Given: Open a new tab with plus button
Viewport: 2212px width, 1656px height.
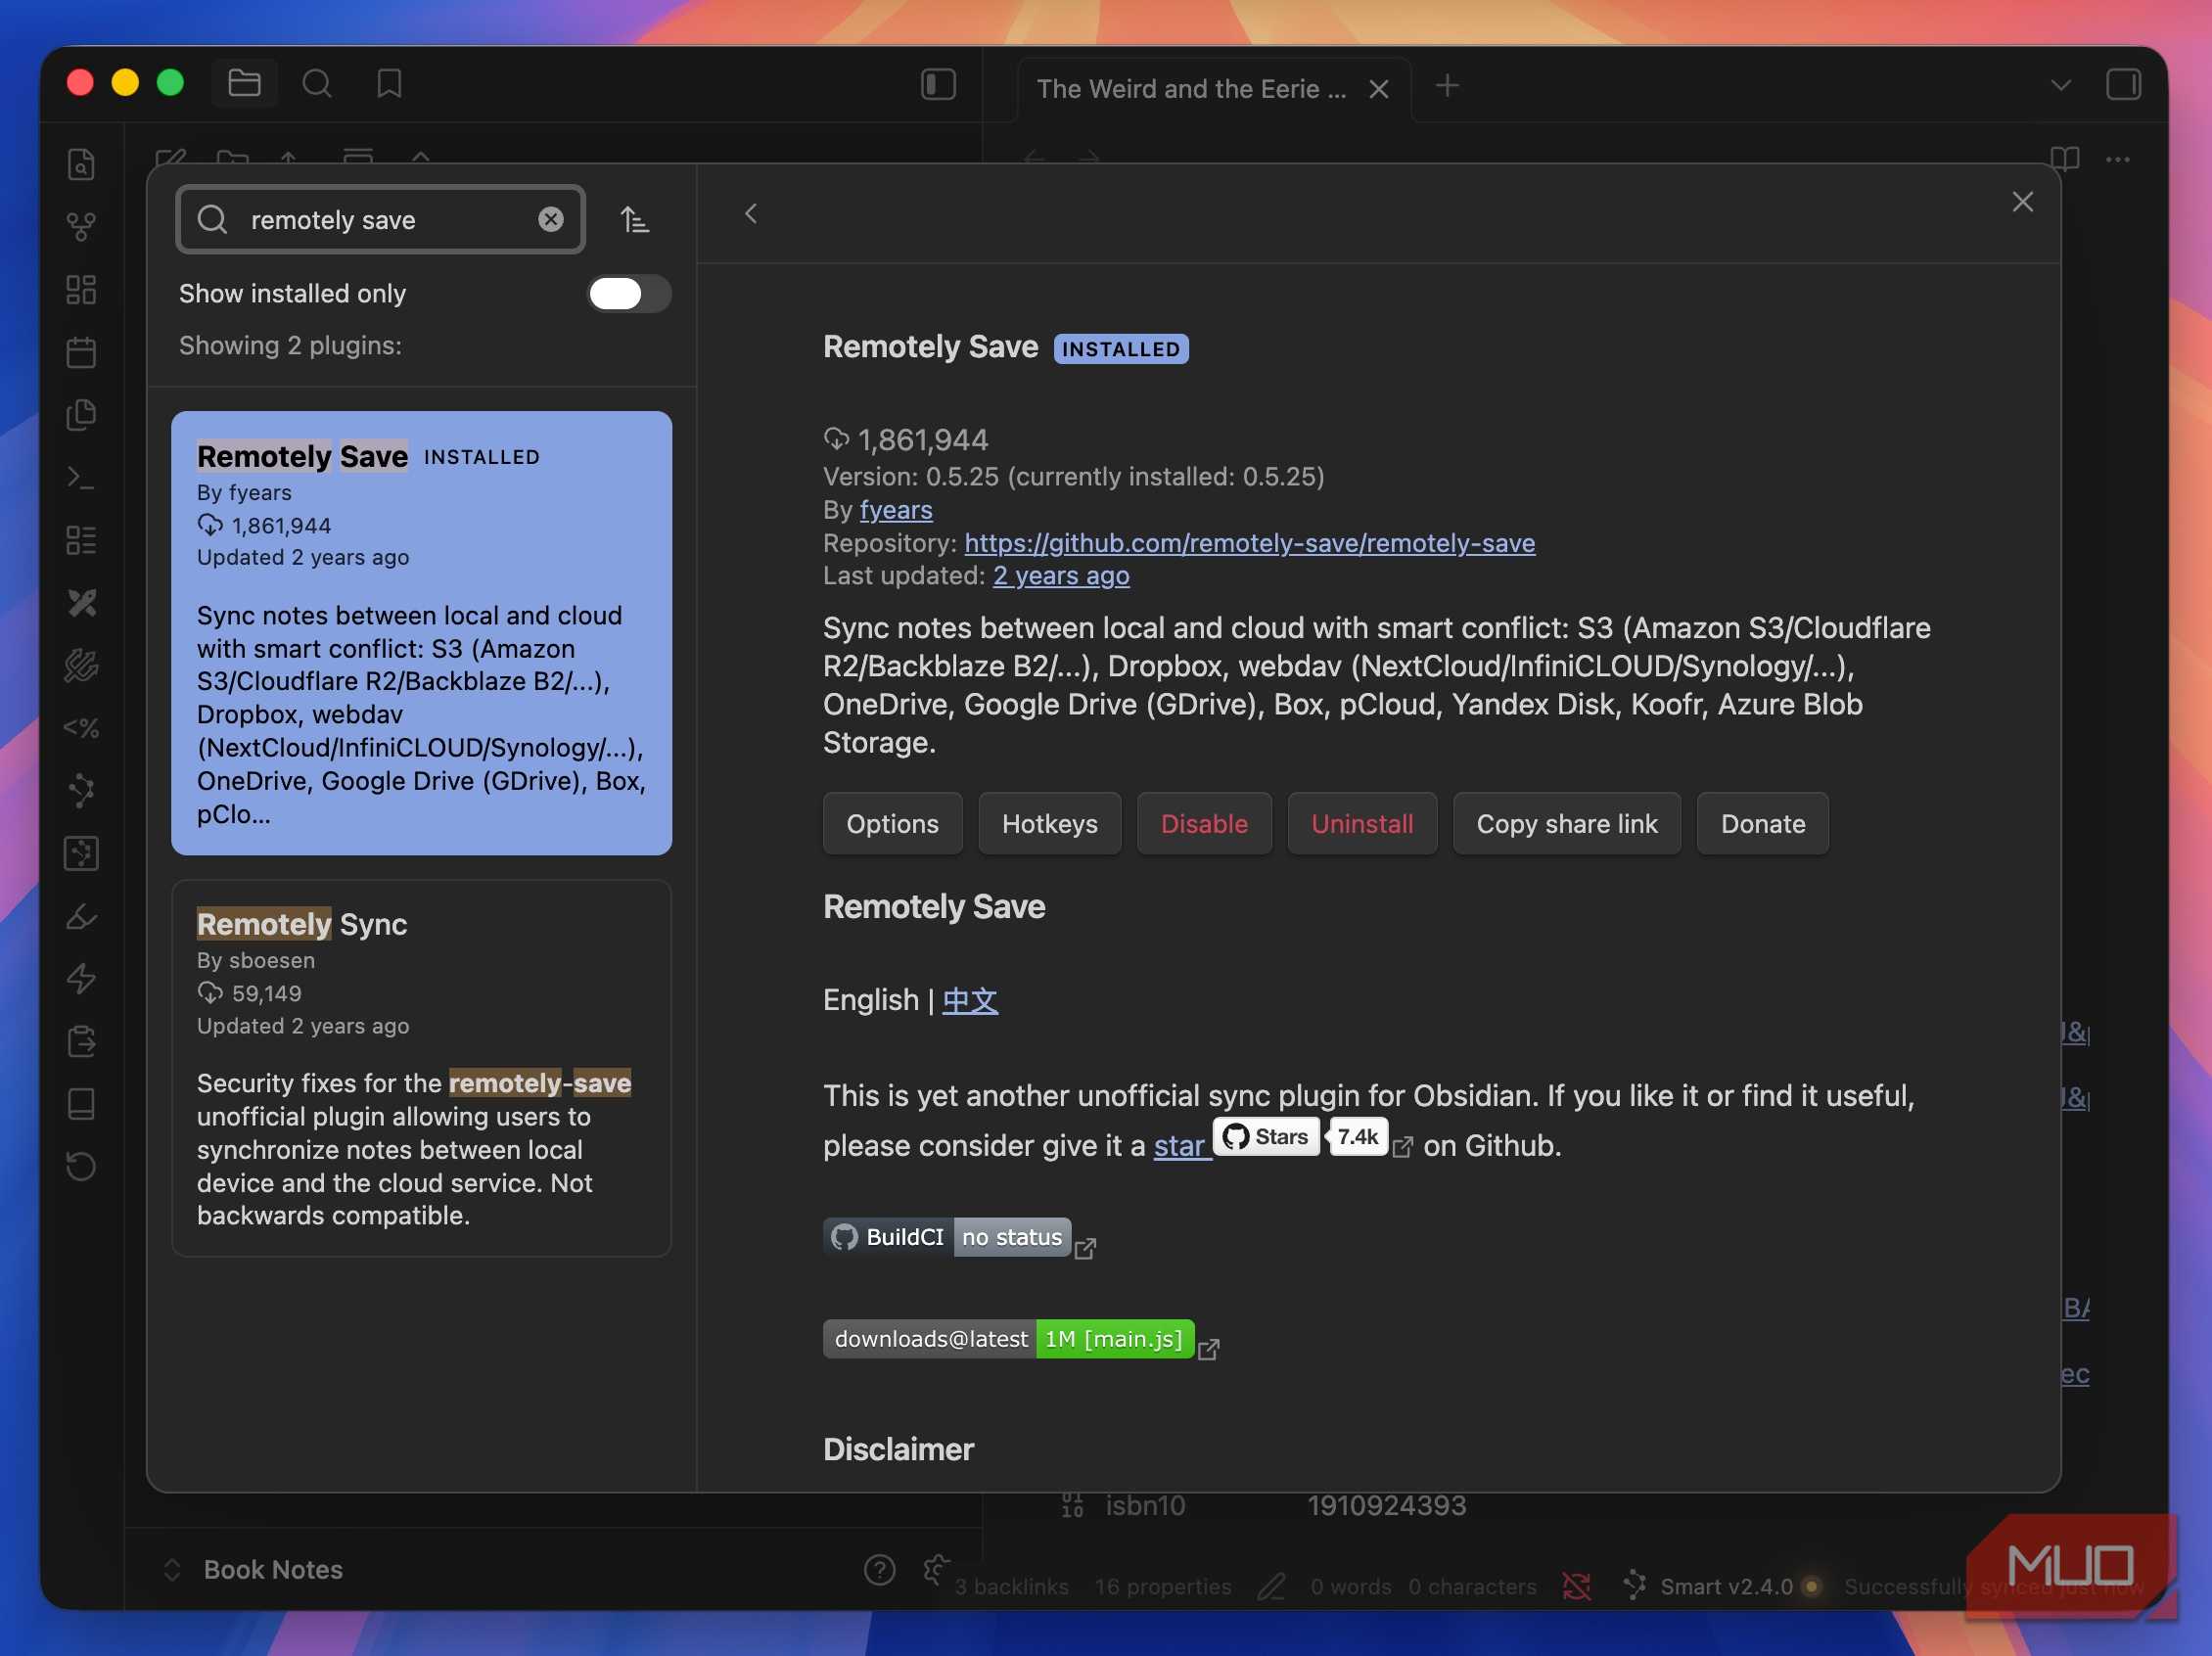Looking at the screenshot, I should (1446, 86).
